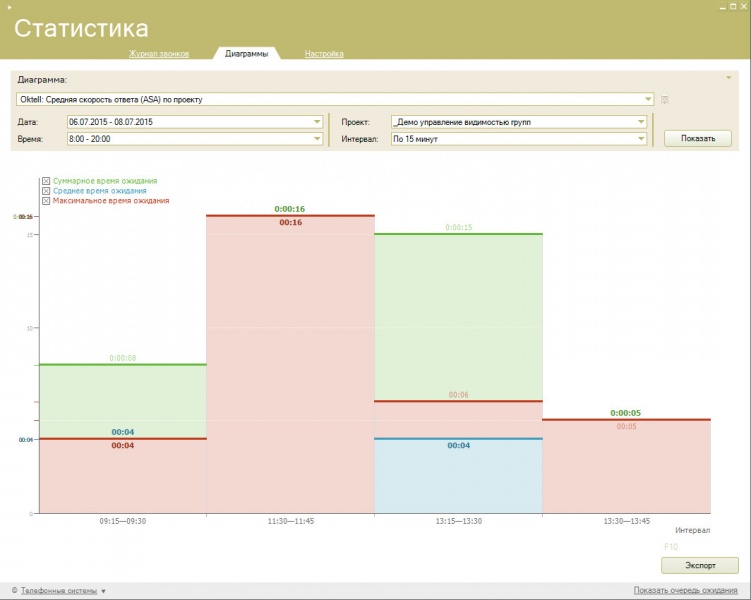Click the 0:00:08 value label

(123, 358)
